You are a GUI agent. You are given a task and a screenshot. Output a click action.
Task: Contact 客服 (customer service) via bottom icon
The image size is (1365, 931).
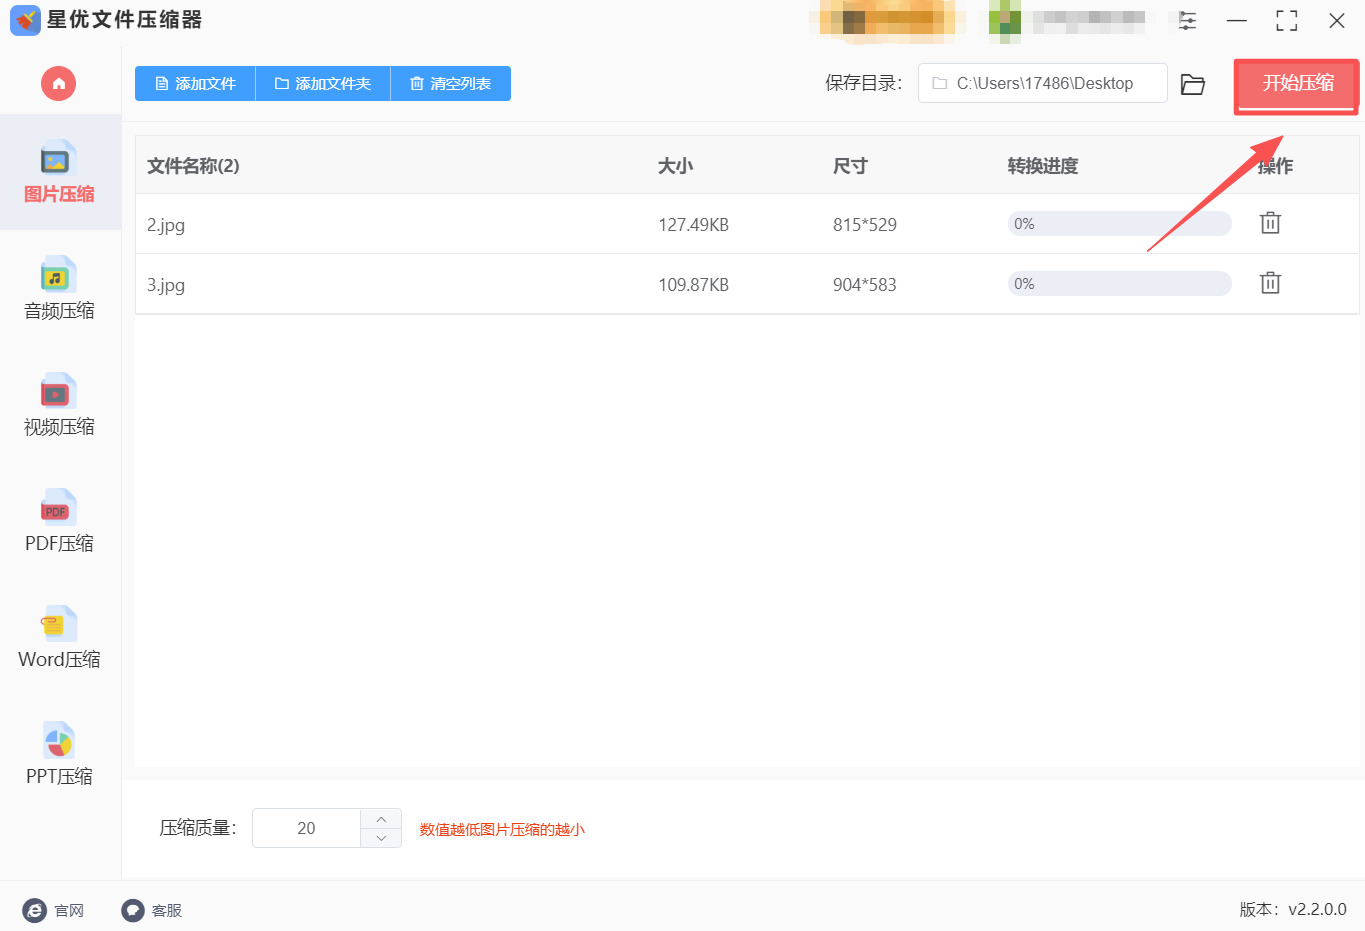point(130,910)
